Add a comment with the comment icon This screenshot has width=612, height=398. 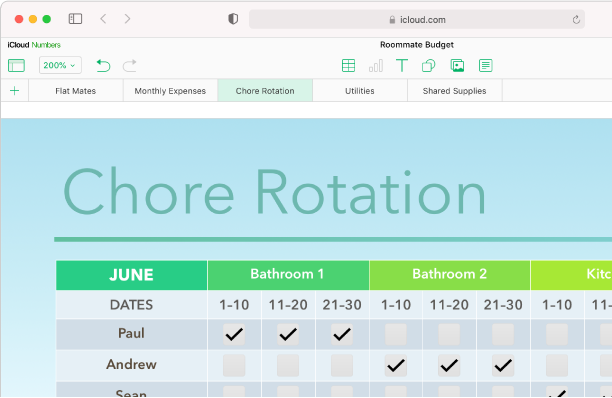coord(485,65)
